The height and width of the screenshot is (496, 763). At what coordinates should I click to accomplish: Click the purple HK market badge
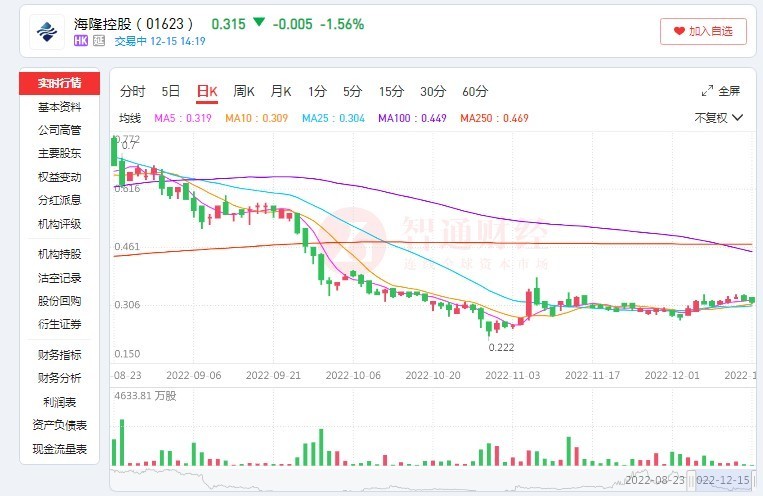(x=81, y=41)
